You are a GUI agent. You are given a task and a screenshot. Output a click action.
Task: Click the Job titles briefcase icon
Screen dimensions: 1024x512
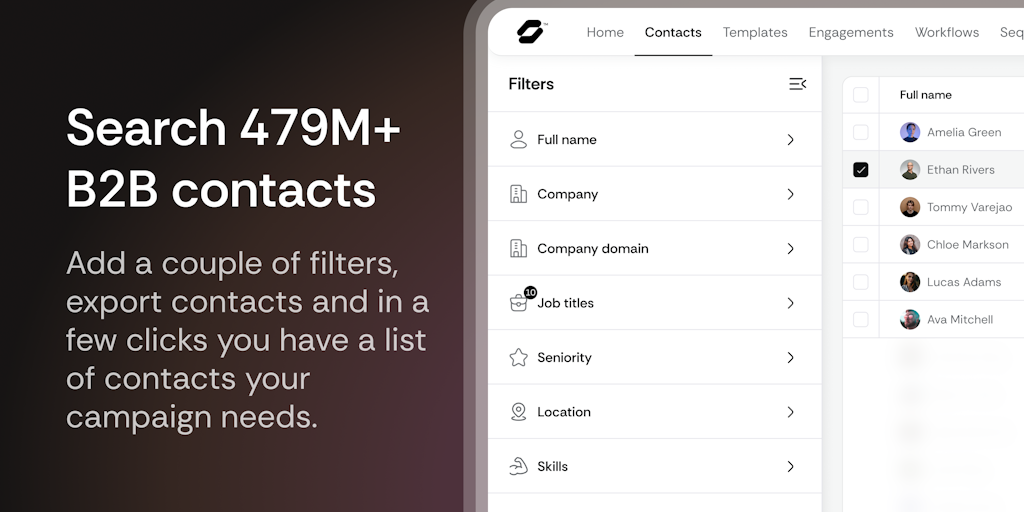518,303
